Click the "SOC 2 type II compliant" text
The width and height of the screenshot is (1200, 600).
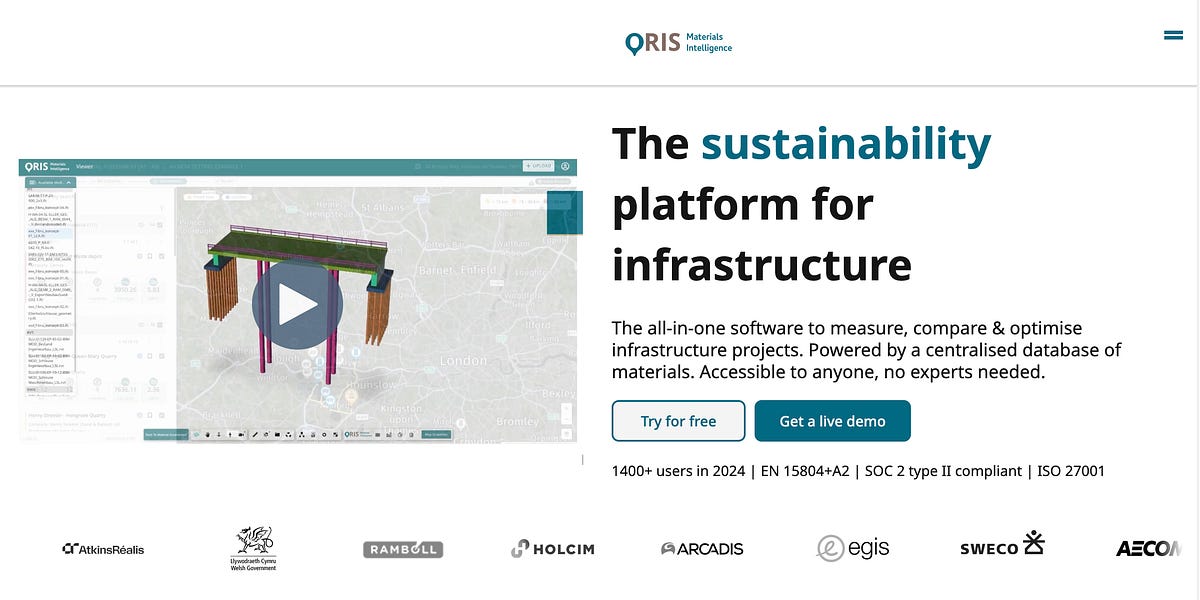point(945,470)
